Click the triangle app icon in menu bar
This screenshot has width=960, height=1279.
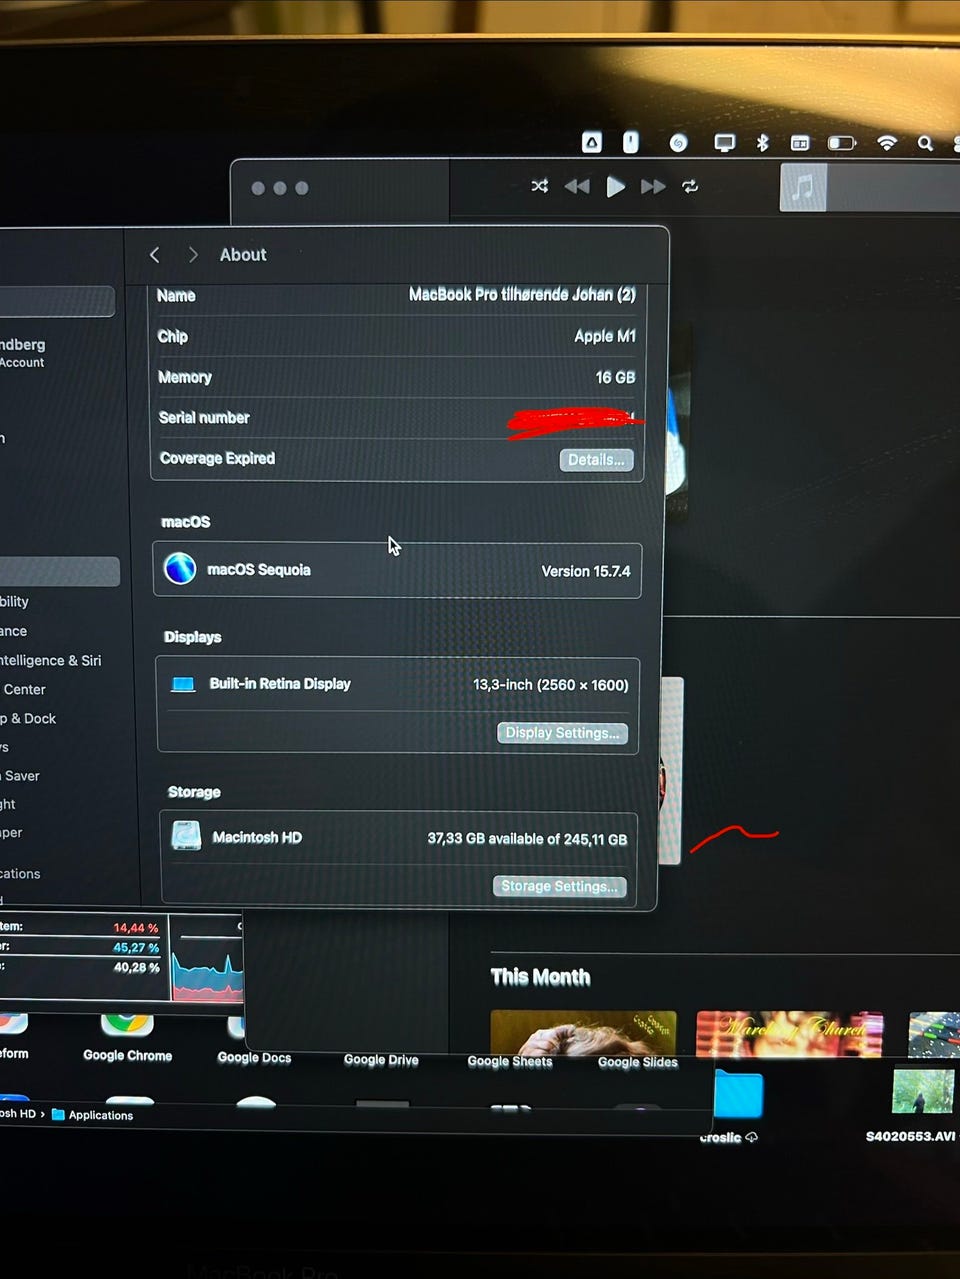point(592,143)
